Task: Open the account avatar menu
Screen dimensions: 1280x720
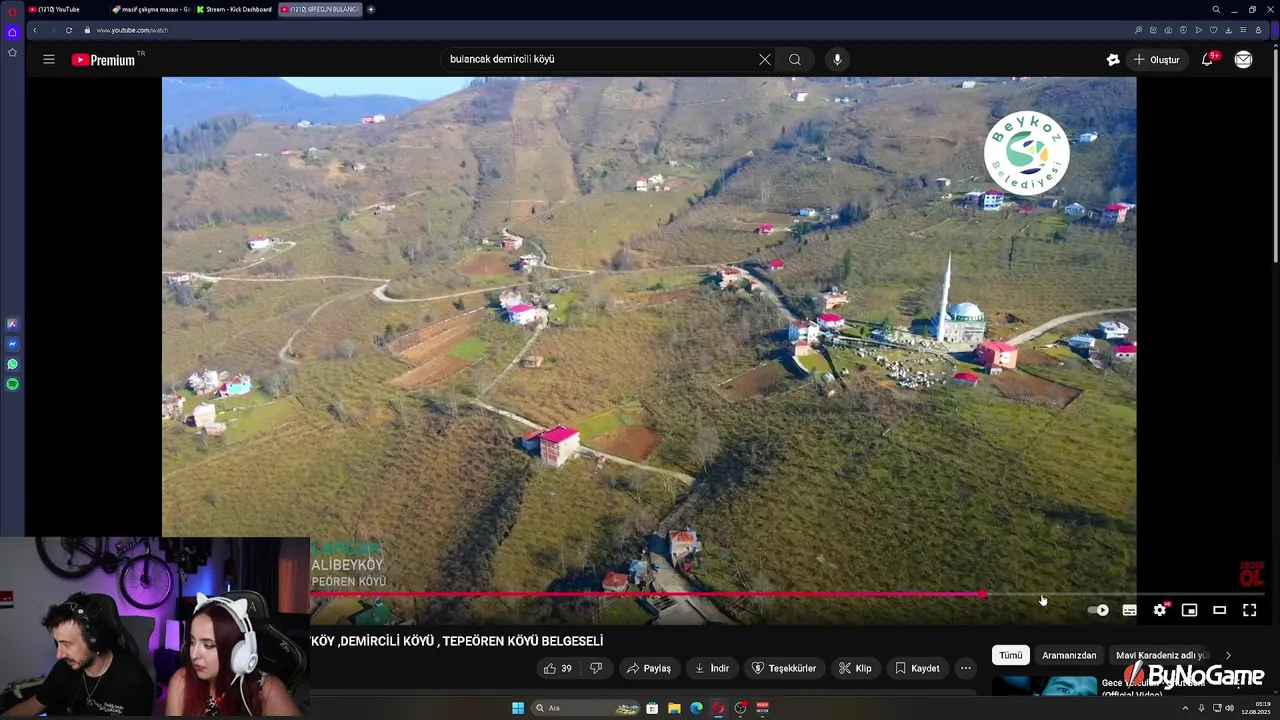Action: pyautogui.click(x=1243, y=60)
